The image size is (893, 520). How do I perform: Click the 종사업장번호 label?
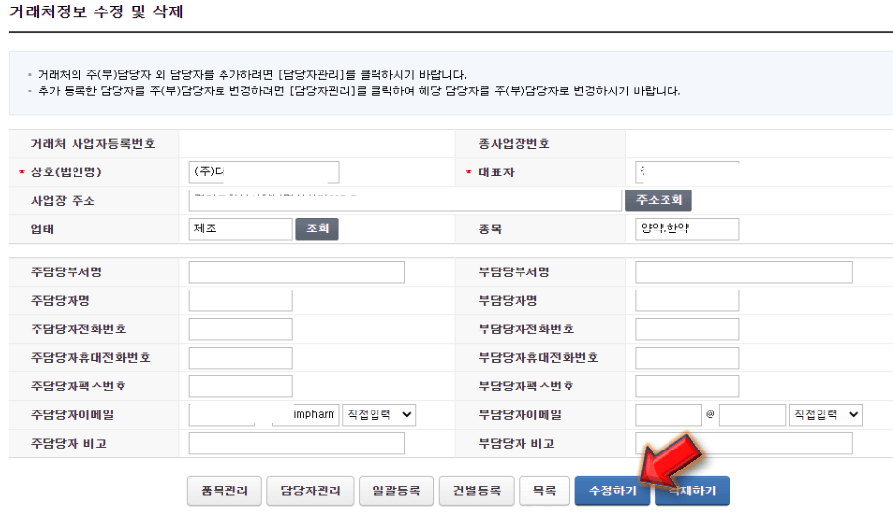(514, 144)
